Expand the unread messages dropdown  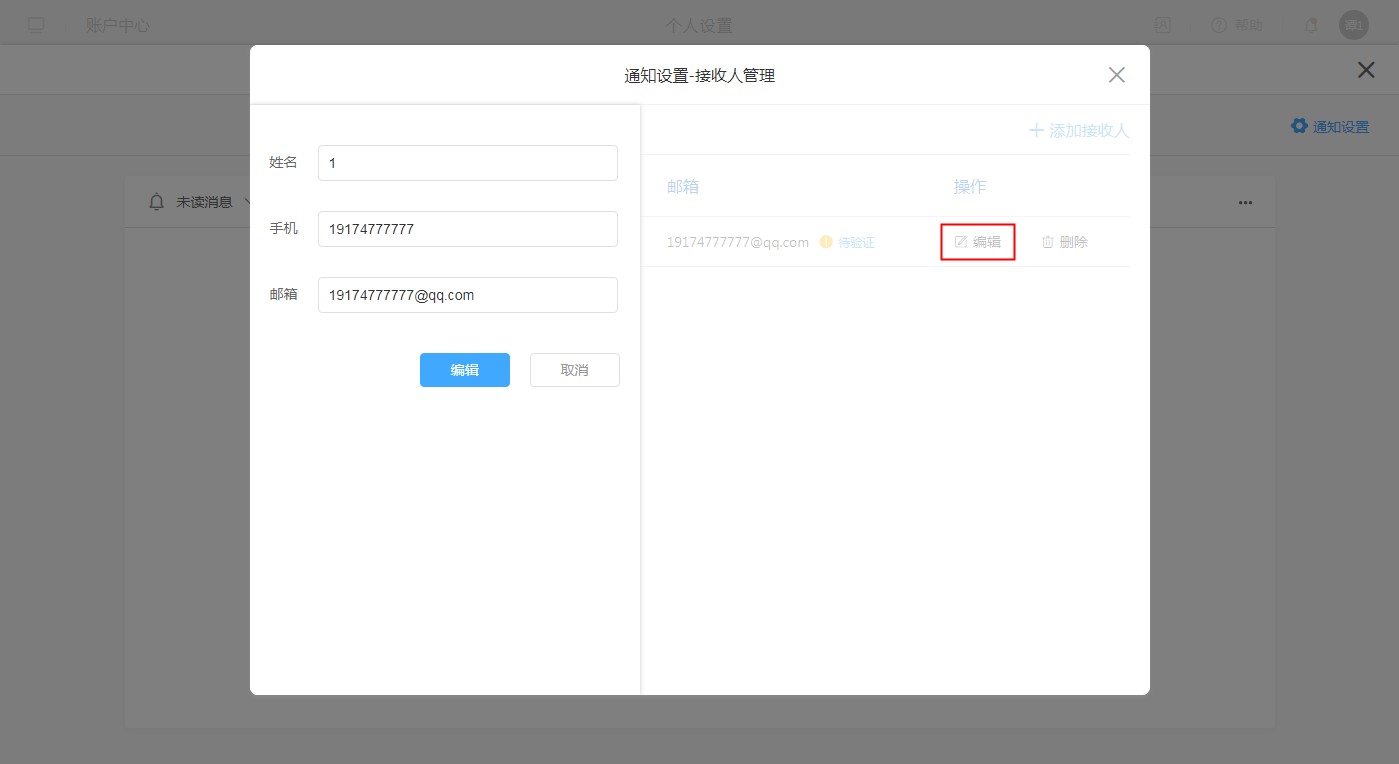coord(246,202)
